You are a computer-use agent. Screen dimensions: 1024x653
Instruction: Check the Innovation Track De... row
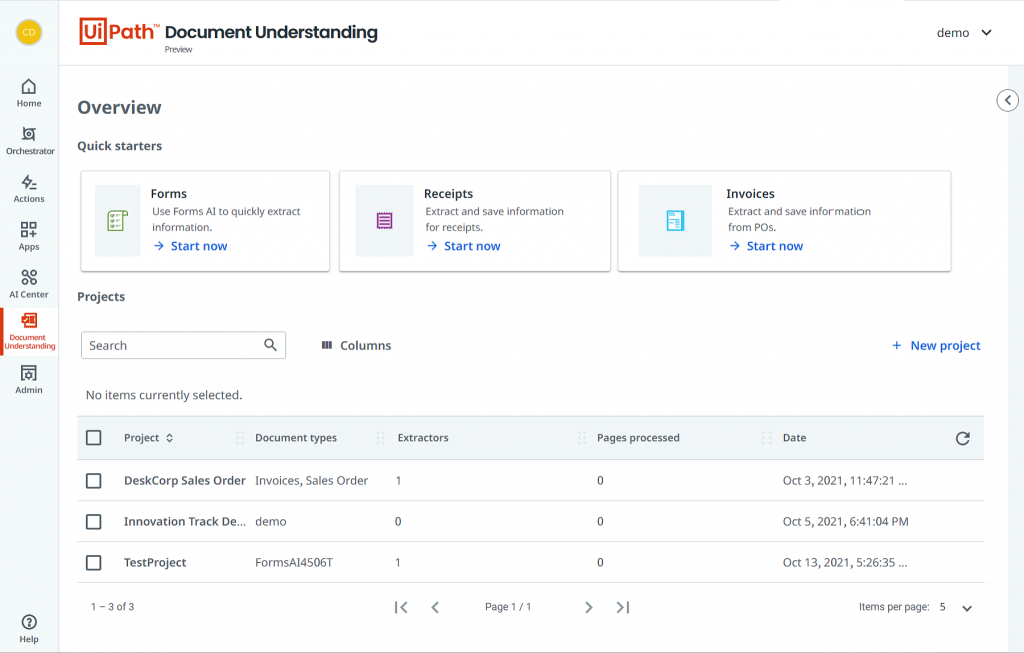(94, 522)
